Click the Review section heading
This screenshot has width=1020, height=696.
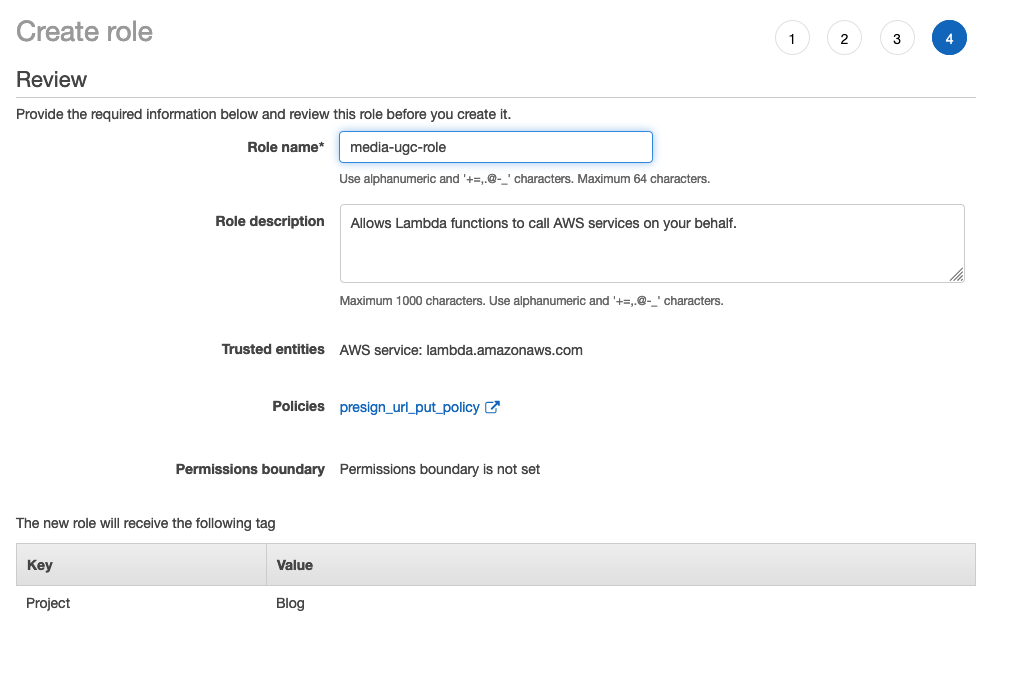[52, 80]
